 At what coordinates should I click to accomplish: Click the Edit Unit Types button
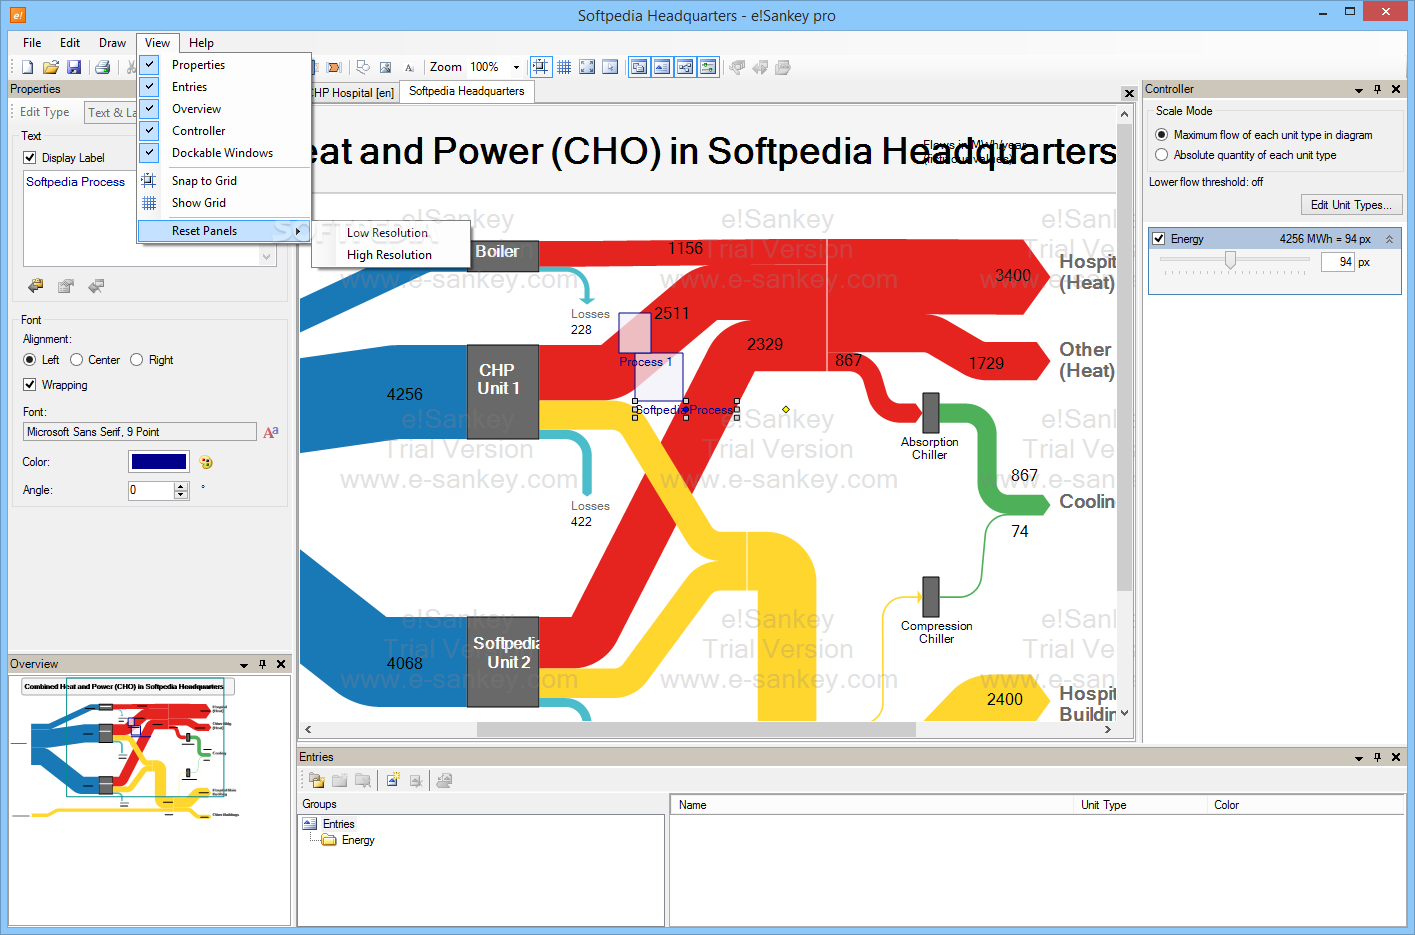click(1351, 205)
